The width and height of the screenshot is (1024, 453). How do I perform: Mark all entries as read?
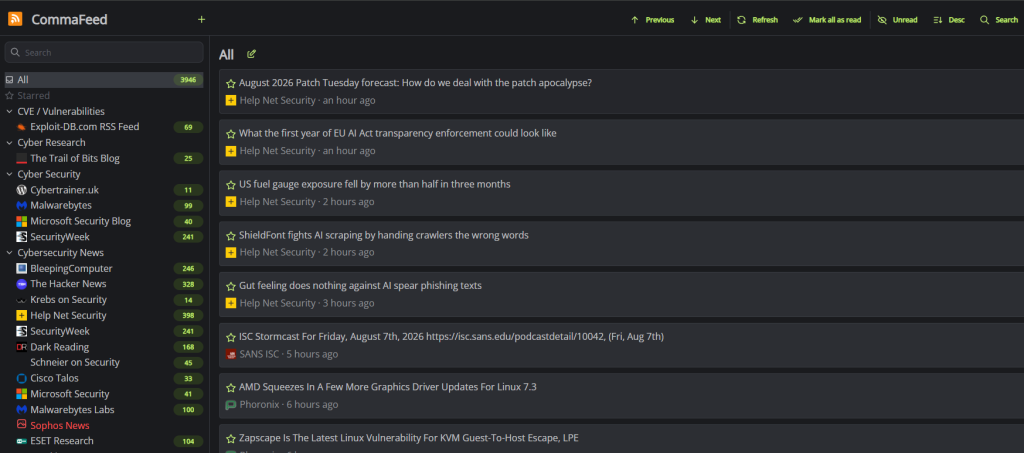(827, 20)
